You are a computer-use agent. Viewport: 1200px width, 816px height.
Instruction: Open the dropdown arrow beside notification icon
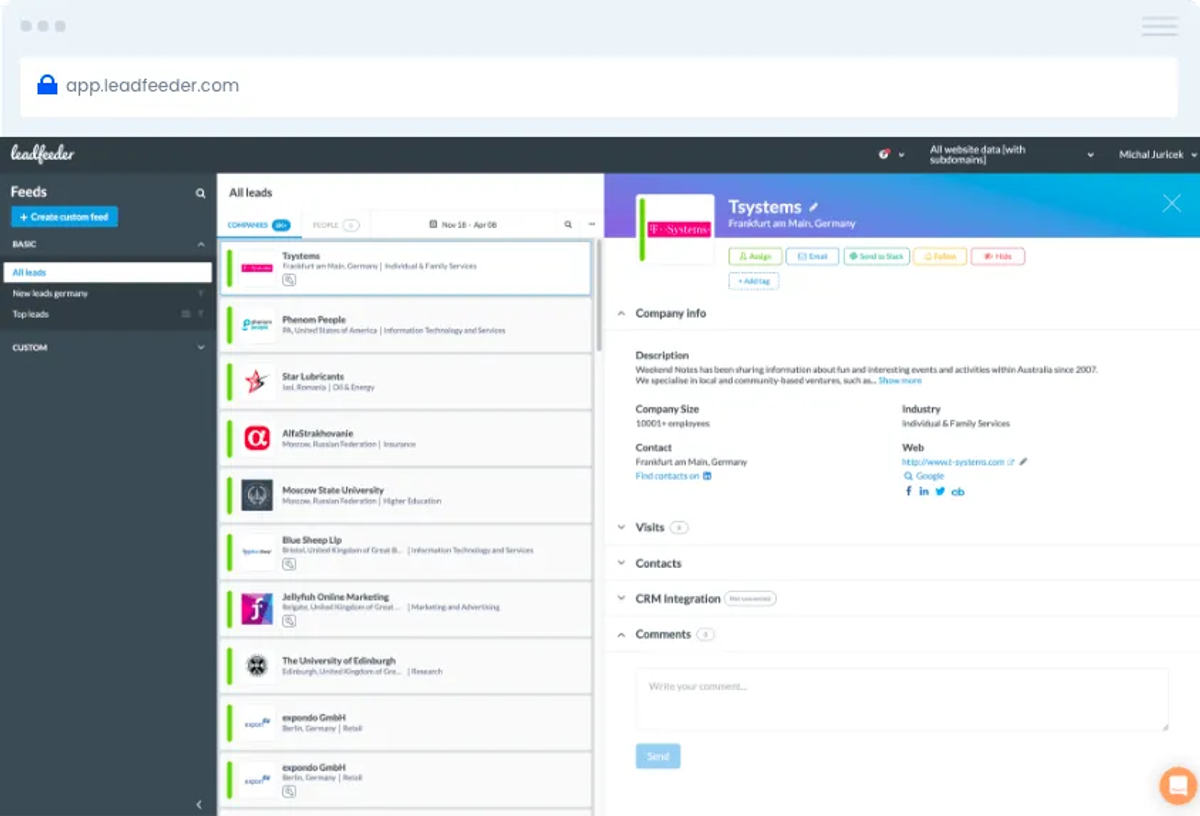click(901, 155)
